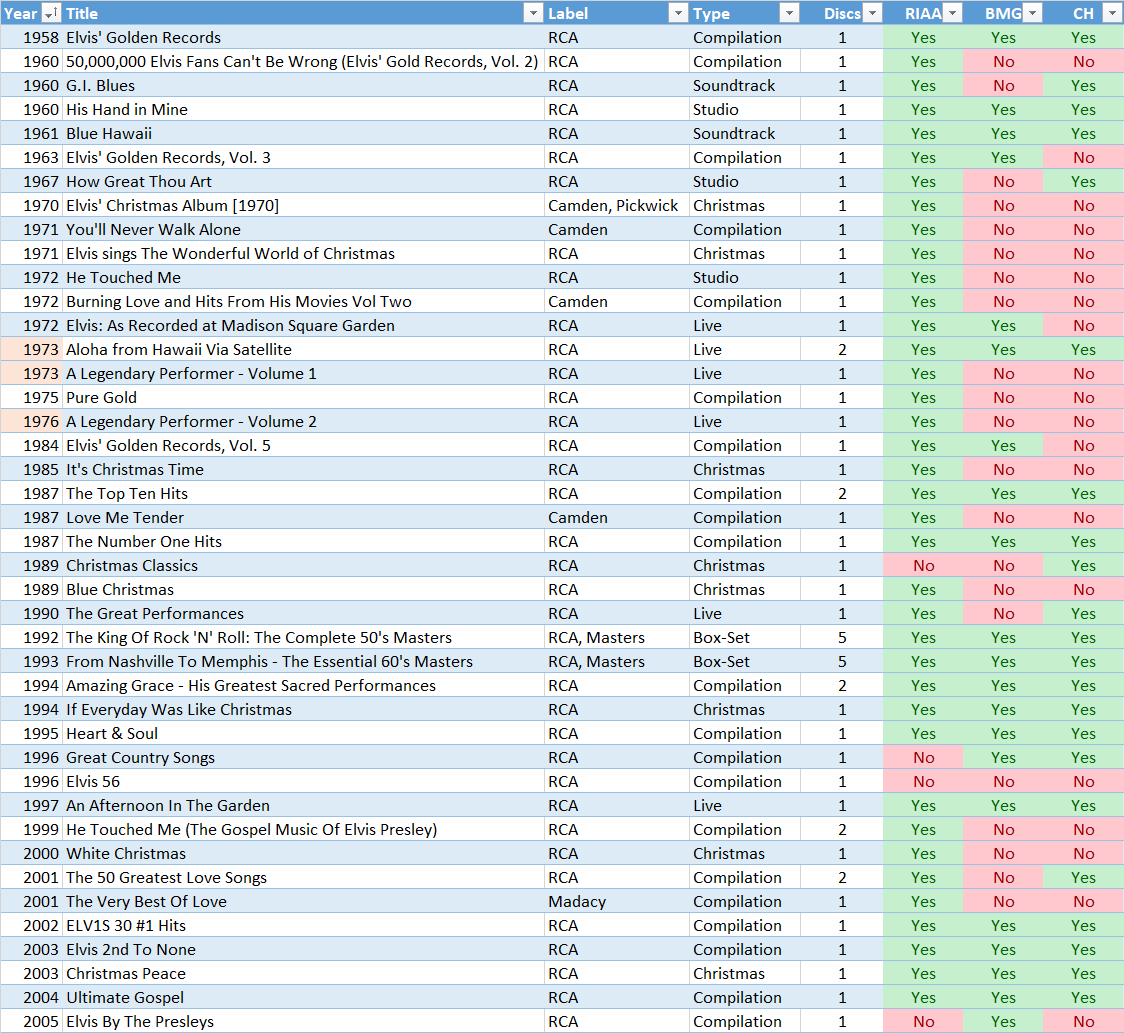This screenshot has width=1124, height=1033.
Task: Select the 'Pure Gold' title cell
Action: point(303,398)
